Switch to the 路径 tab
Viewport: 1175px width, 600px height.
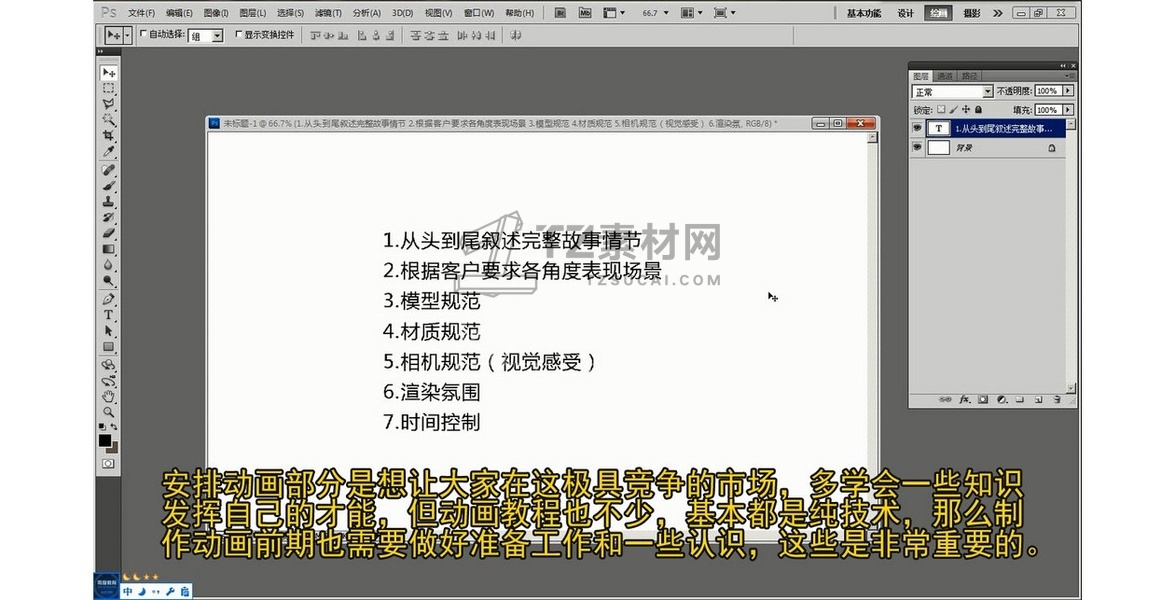click(x=970, y=76)
